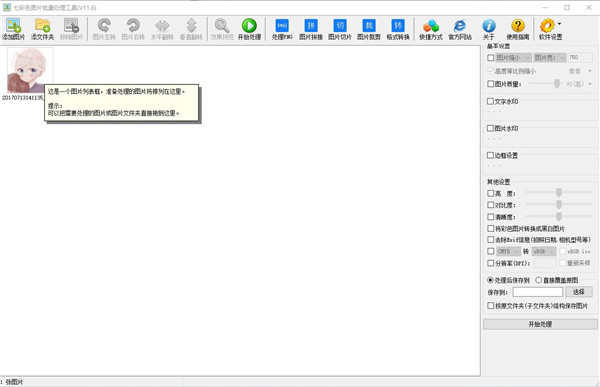Image resolution: width=600 pixels, height=387 pixels.
Task: Click the 图片质量 quality slider handle
Action: click(x=557, y=84)
